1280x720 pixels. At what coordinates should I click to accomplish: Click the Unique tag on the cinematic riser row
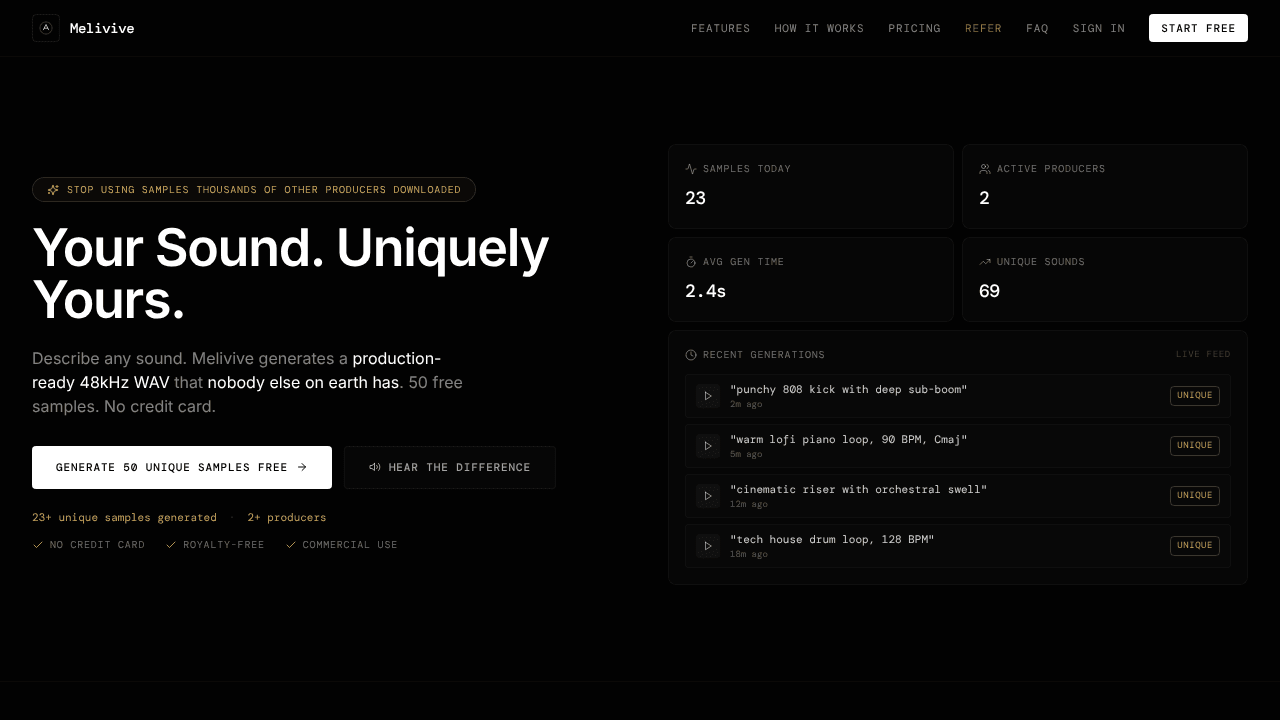[x=1195, y=496]
